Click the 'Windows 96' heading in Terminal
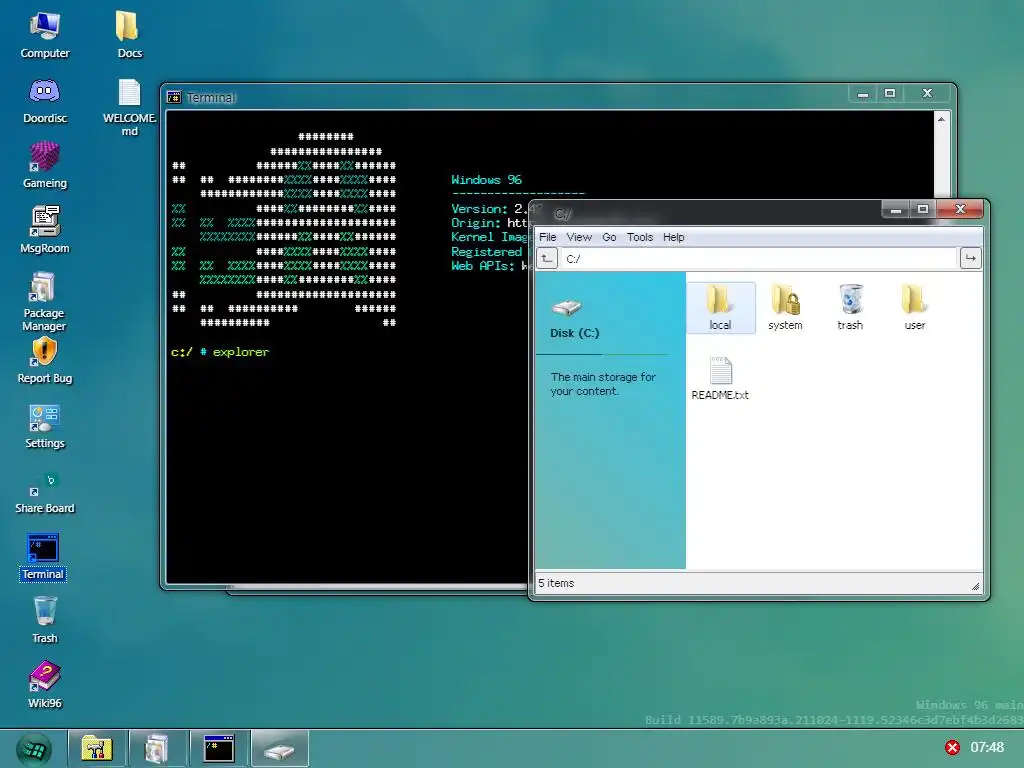 tap(487, 180)
